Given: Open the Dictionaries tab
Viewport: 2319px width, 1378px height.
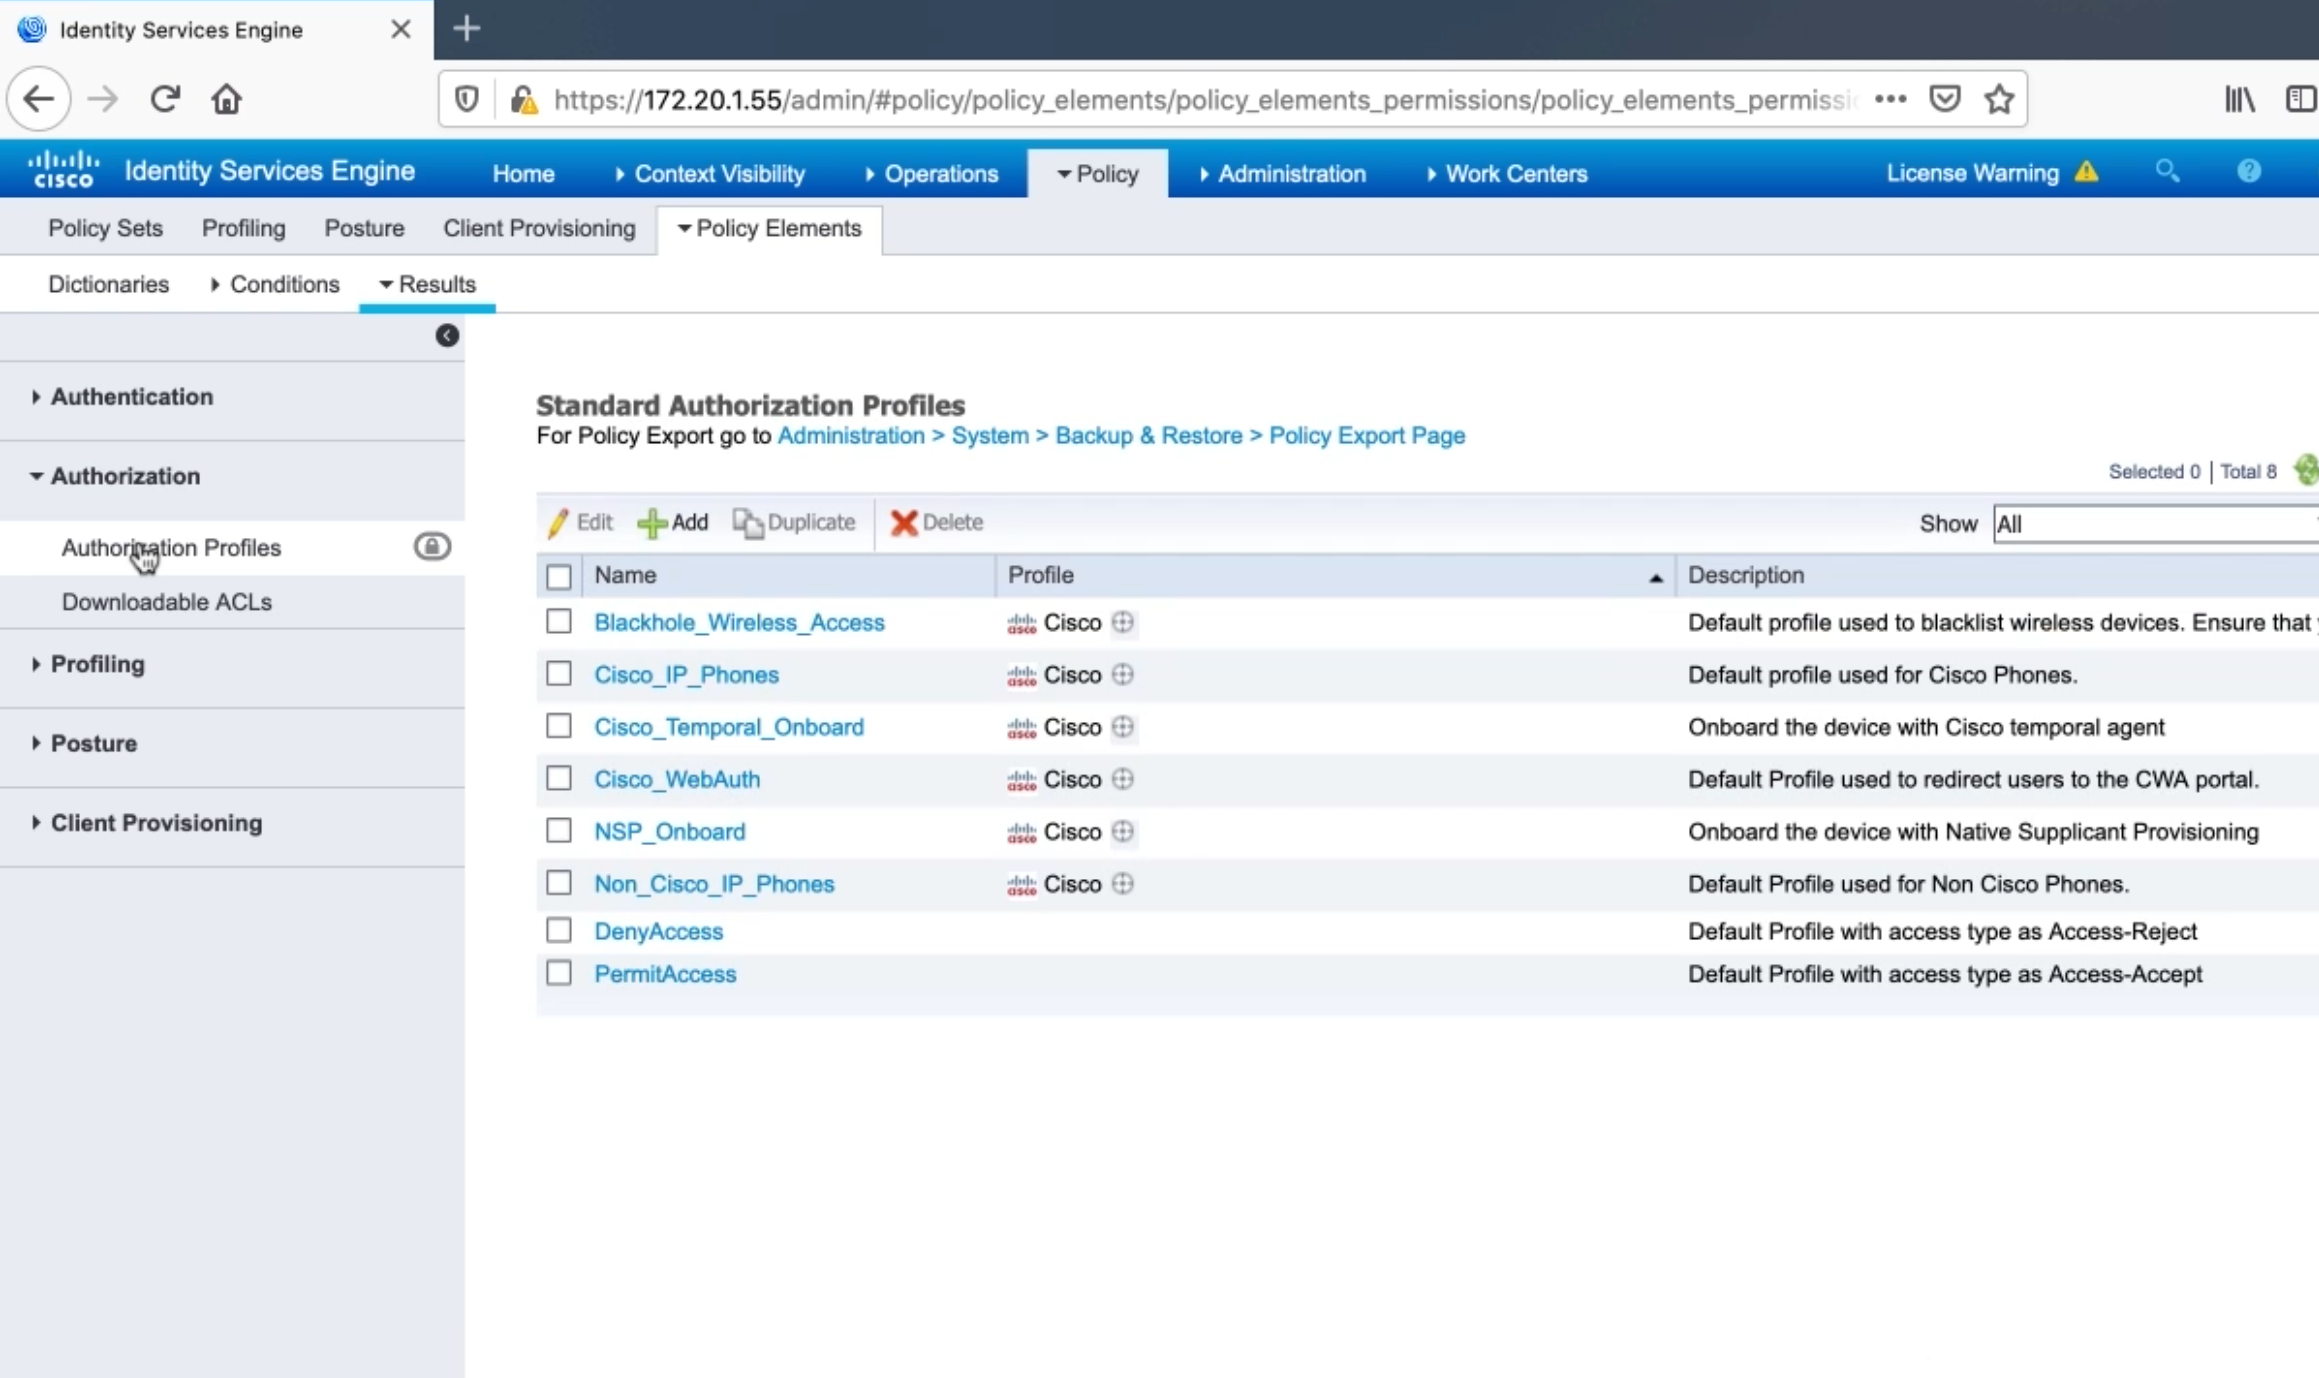Looking at the screenshot, I should [x=108, y=284].
